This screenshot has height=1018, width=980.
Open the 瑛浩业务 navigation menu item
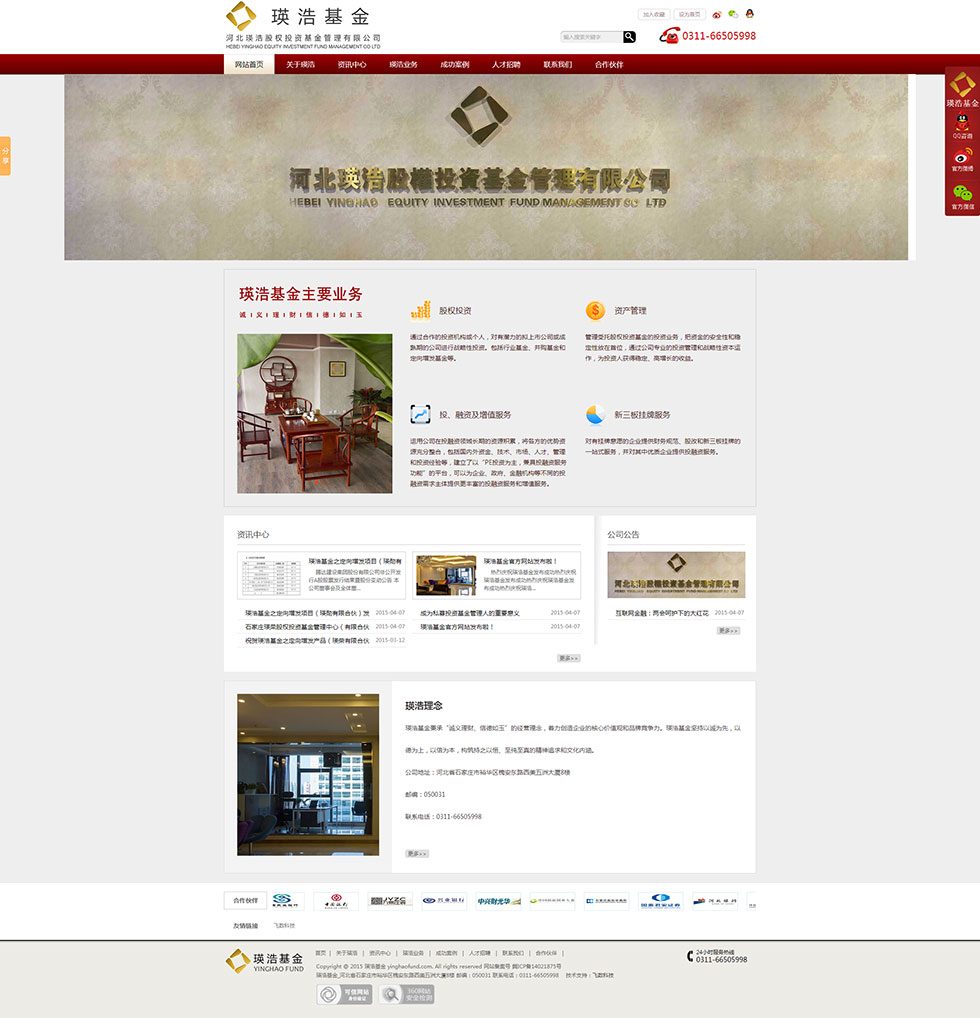pos(403,64)
